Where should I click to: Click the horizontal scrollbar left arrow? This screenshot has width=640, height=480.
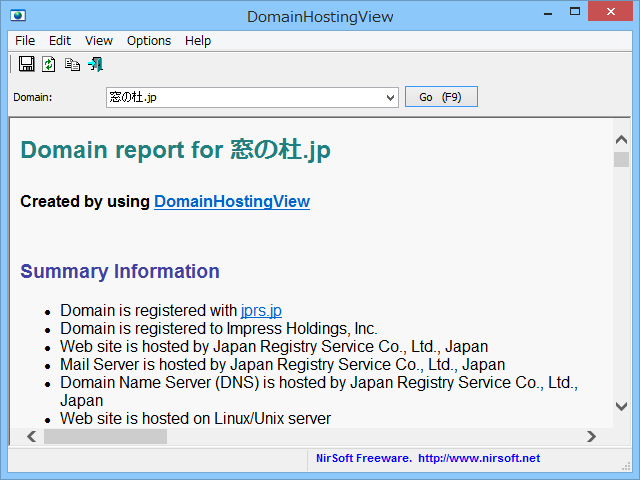32,436
